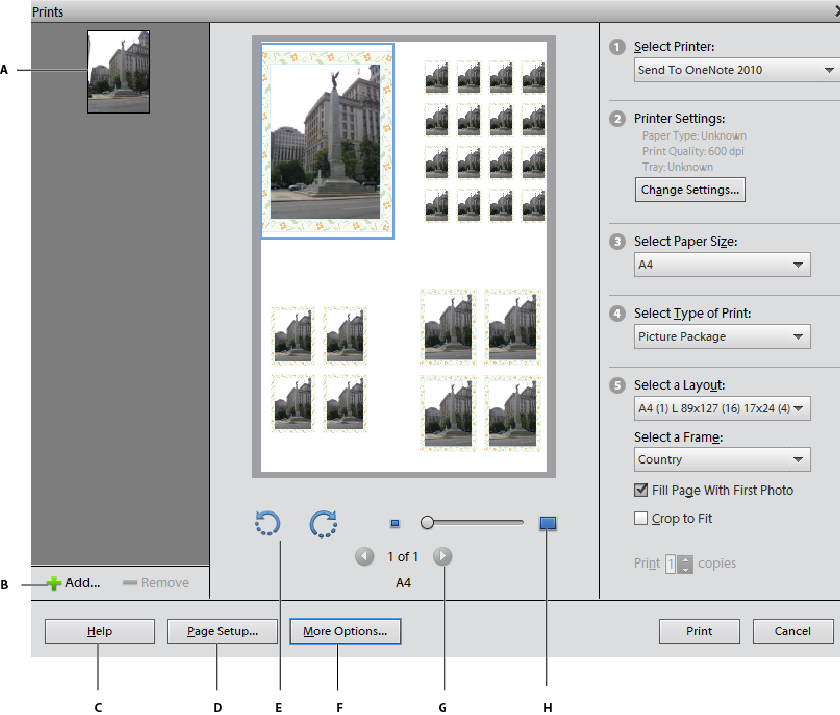
Task: Change the Country frame dropdown
Action: [x=722, y=459]
